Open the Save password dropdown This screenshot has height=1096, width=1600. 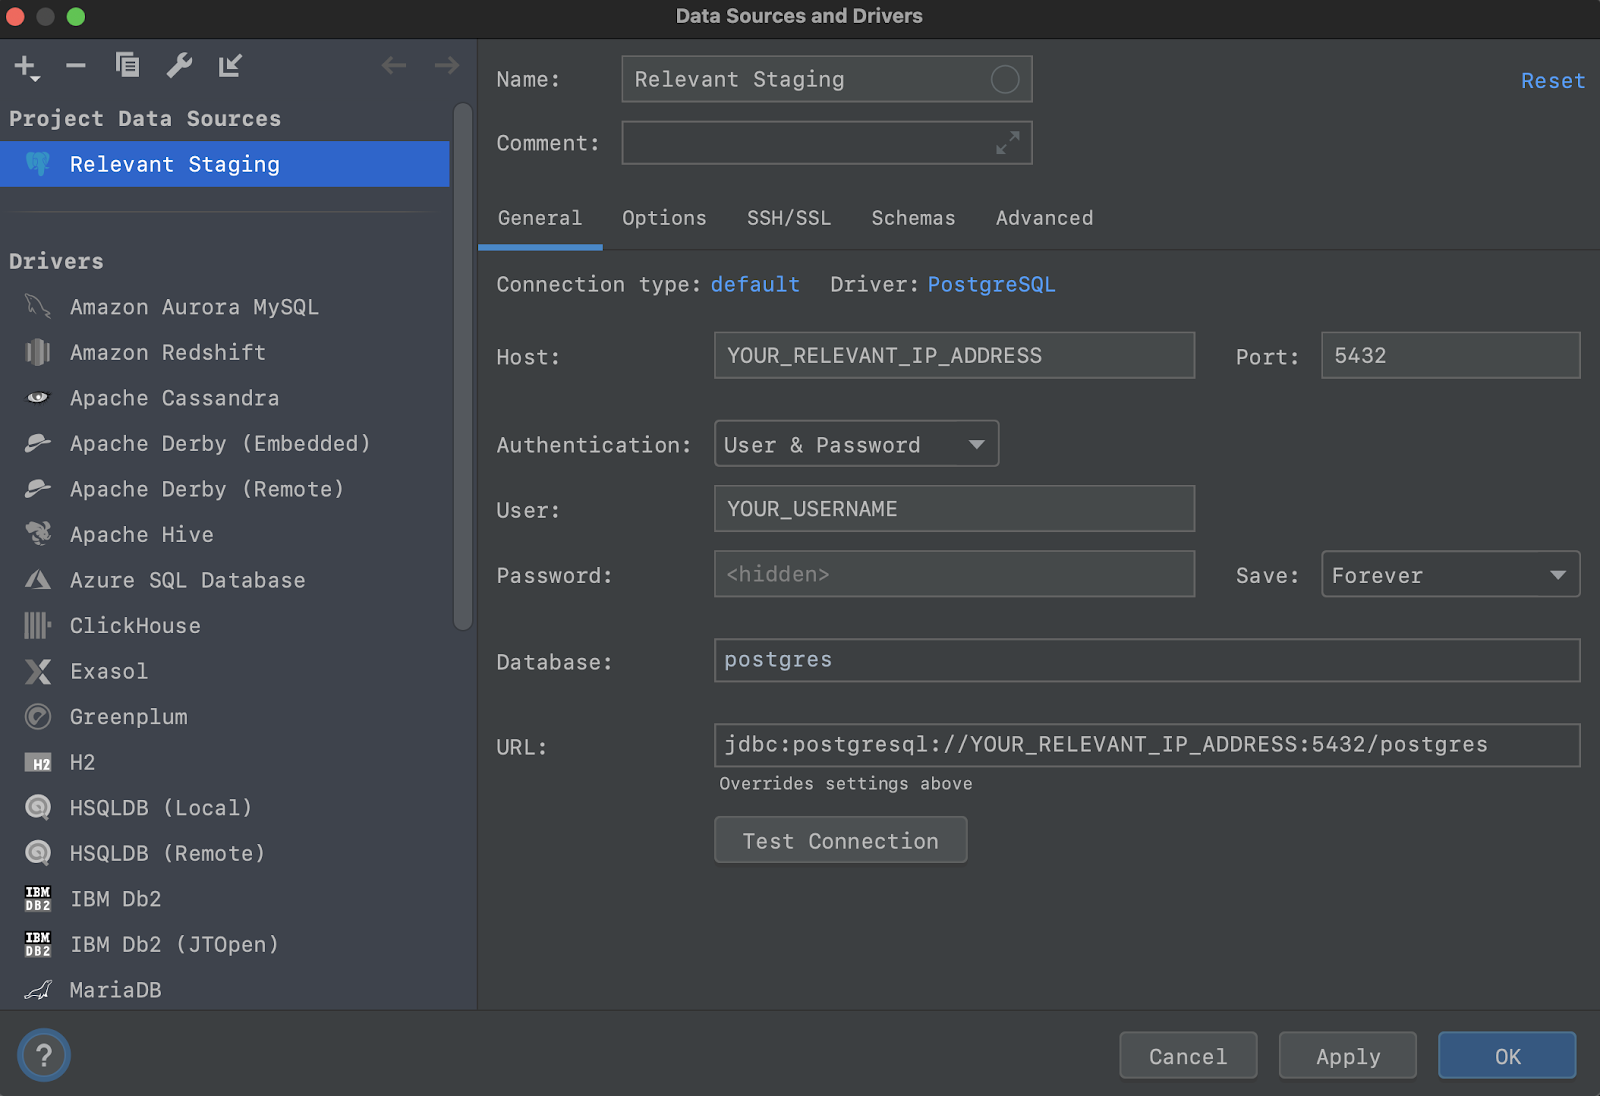click(x=1450, y=575)
